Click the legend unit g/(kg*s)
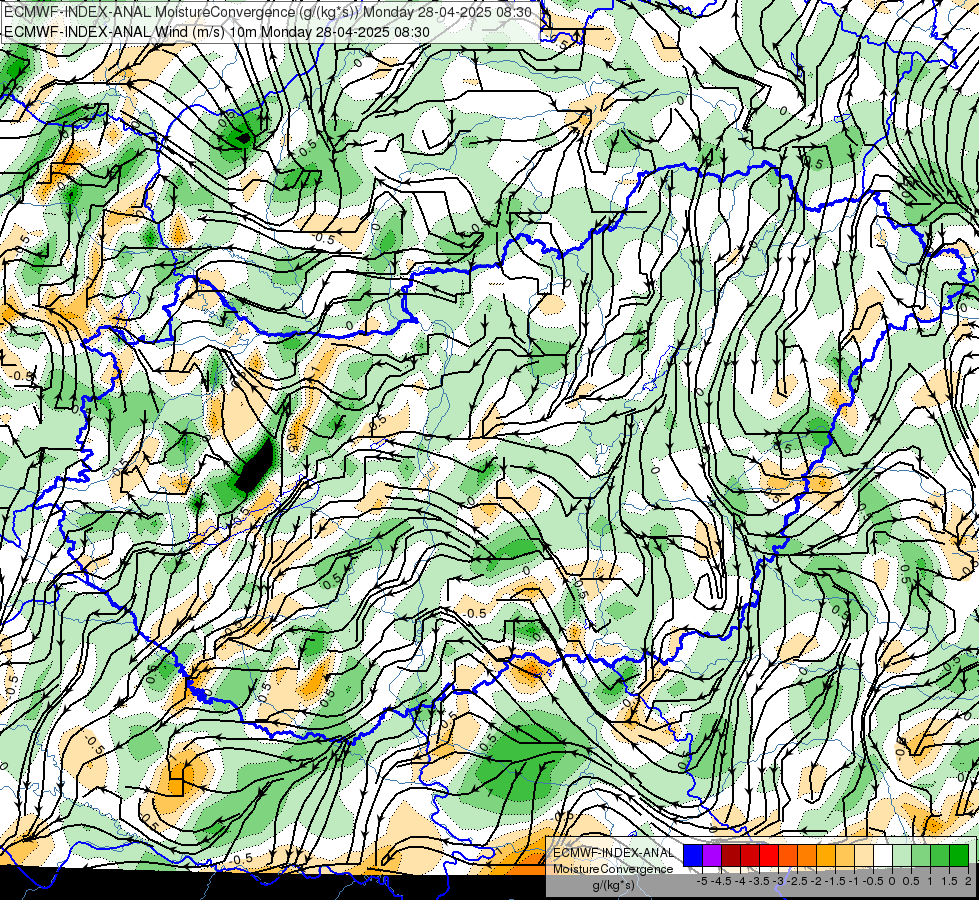Viewport: 979px width, 900px height. pos(614,885)
